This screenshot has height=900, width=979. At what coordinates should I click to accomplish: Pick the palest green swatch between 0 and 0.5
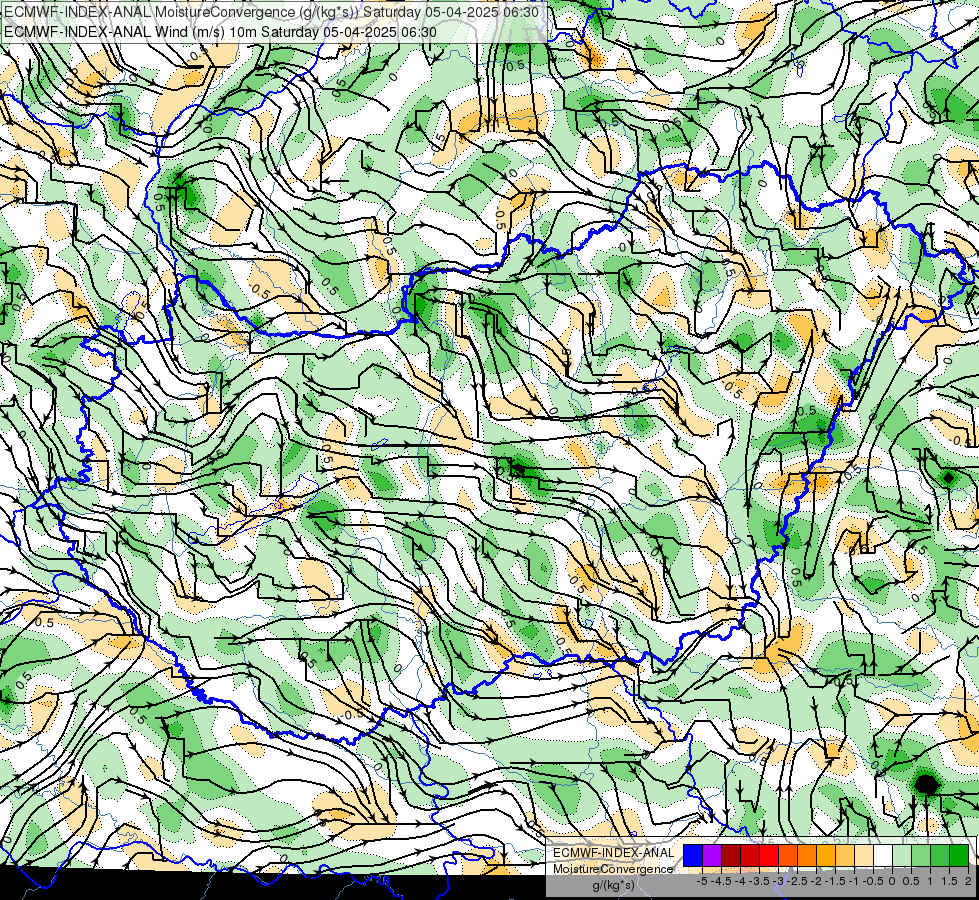click(x=902, y=855)
